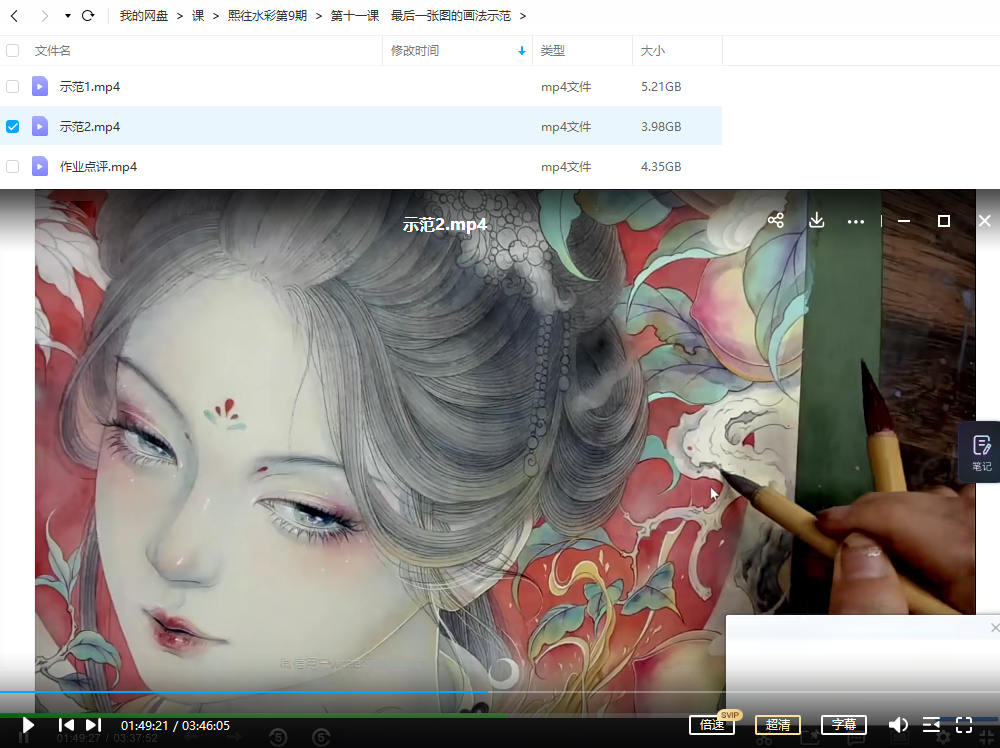Check the 示范1.mp4 checkbox
This screenshot has height=748, width=1000.
coord(13,87)
